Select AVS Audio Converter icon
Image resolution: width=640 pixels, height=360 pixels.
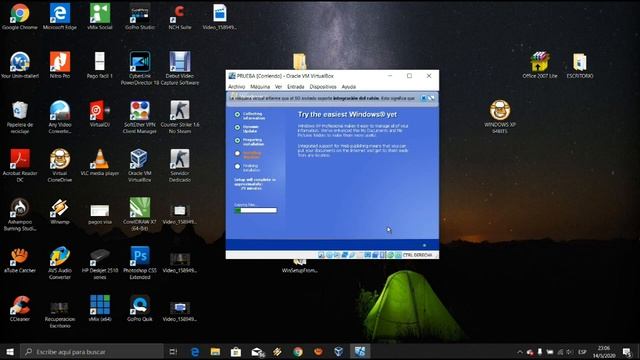pos(60,263)
